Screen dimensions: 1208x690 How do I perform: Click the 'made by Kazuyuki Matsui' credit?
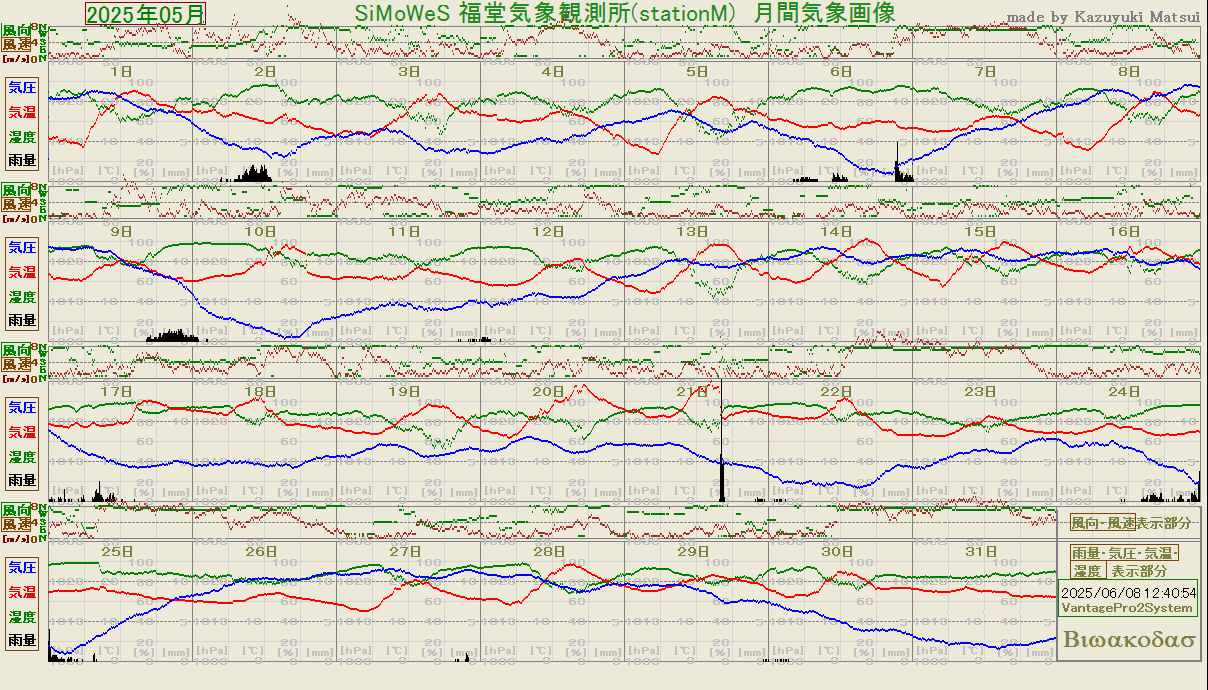pyautogui.click(x=1103, y=17)
